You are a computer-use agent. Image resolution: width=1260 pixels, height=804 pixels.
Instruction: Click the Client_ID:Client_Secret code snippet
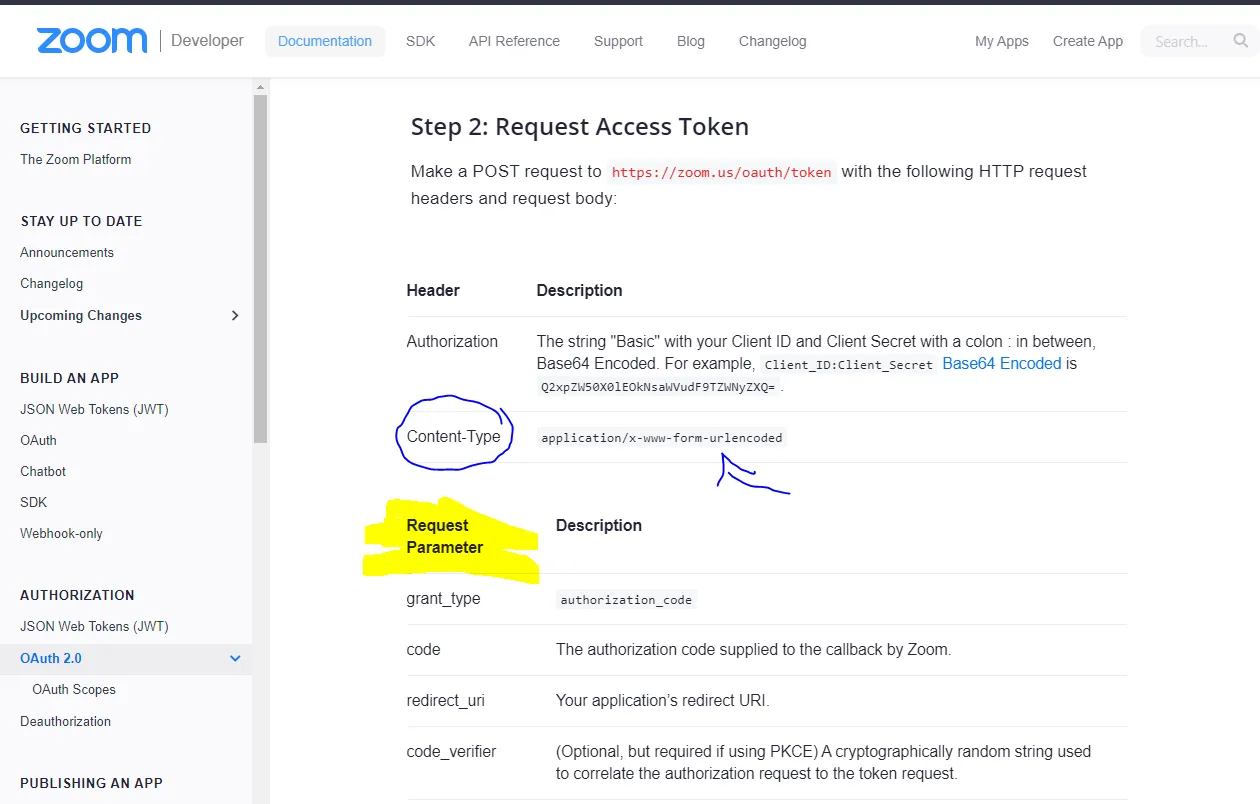(x=849, y=365)
